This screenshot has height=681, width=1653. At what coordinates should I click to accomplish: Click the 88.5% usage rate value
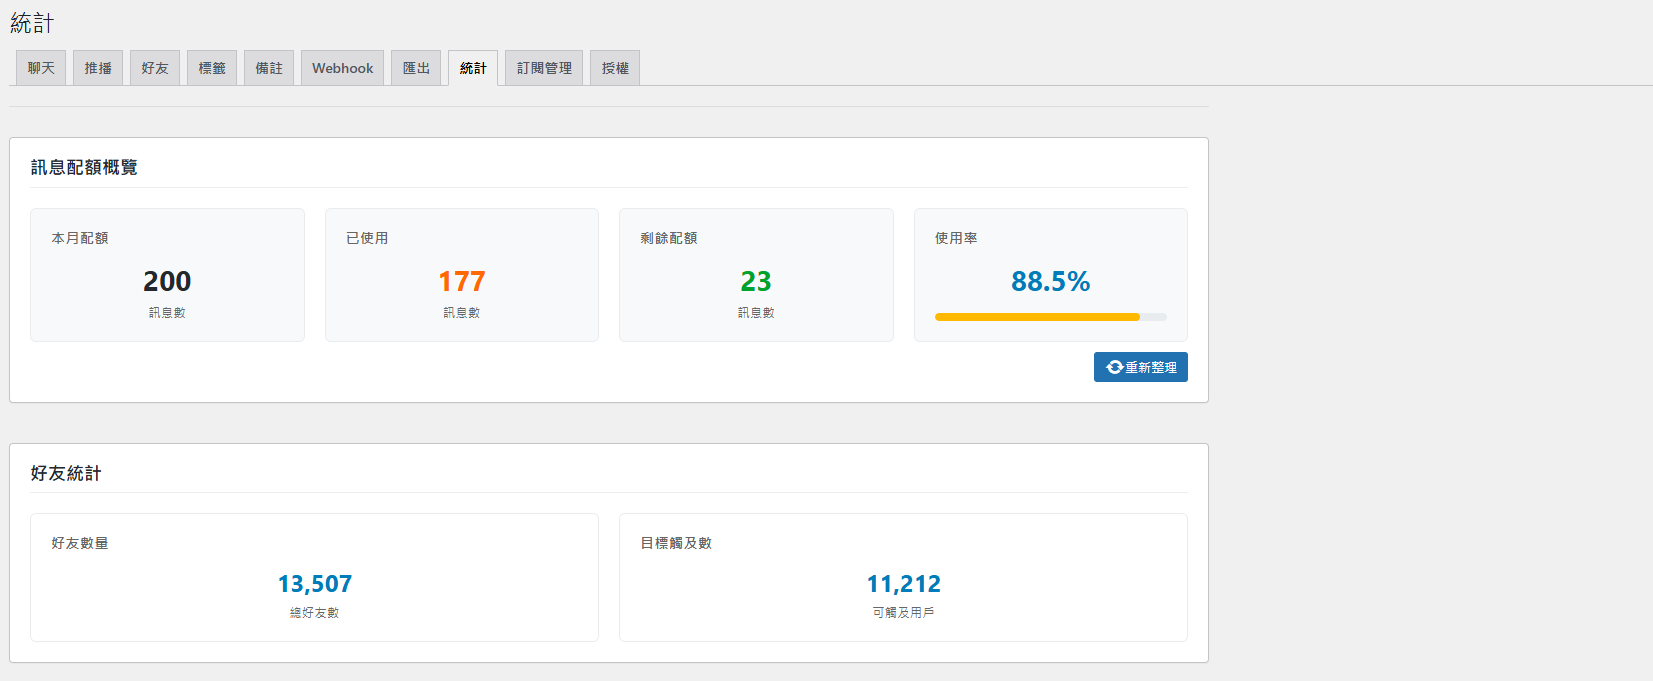pos(1051,281)
